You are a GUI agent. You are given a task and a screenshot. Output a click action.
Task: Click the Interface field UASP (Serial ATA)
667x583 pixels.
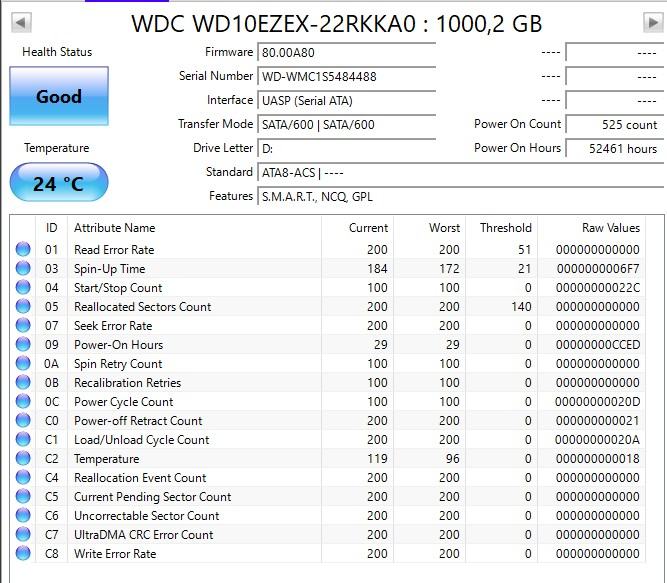(x=347, y=100)
